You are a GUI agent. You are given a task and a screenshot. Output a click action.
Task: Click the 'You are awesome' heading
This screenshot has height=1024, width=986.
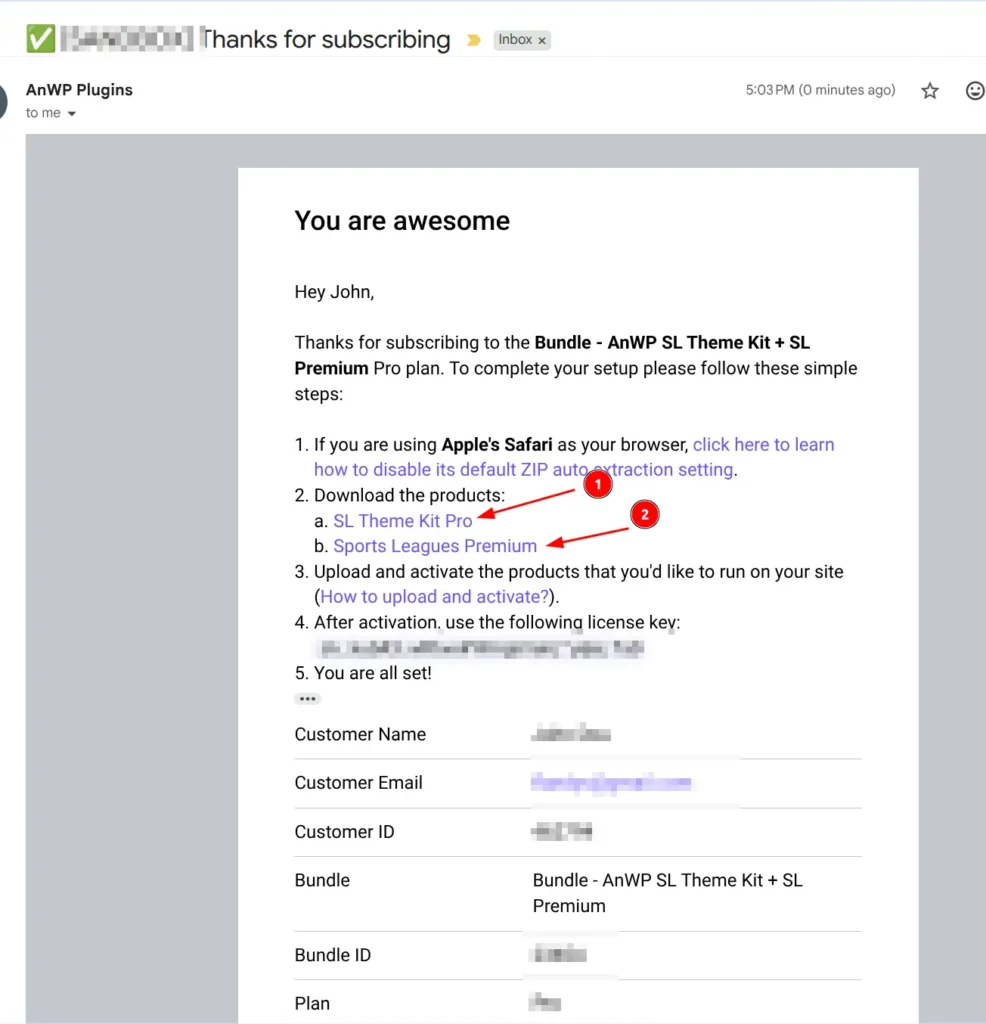[402, 221]
